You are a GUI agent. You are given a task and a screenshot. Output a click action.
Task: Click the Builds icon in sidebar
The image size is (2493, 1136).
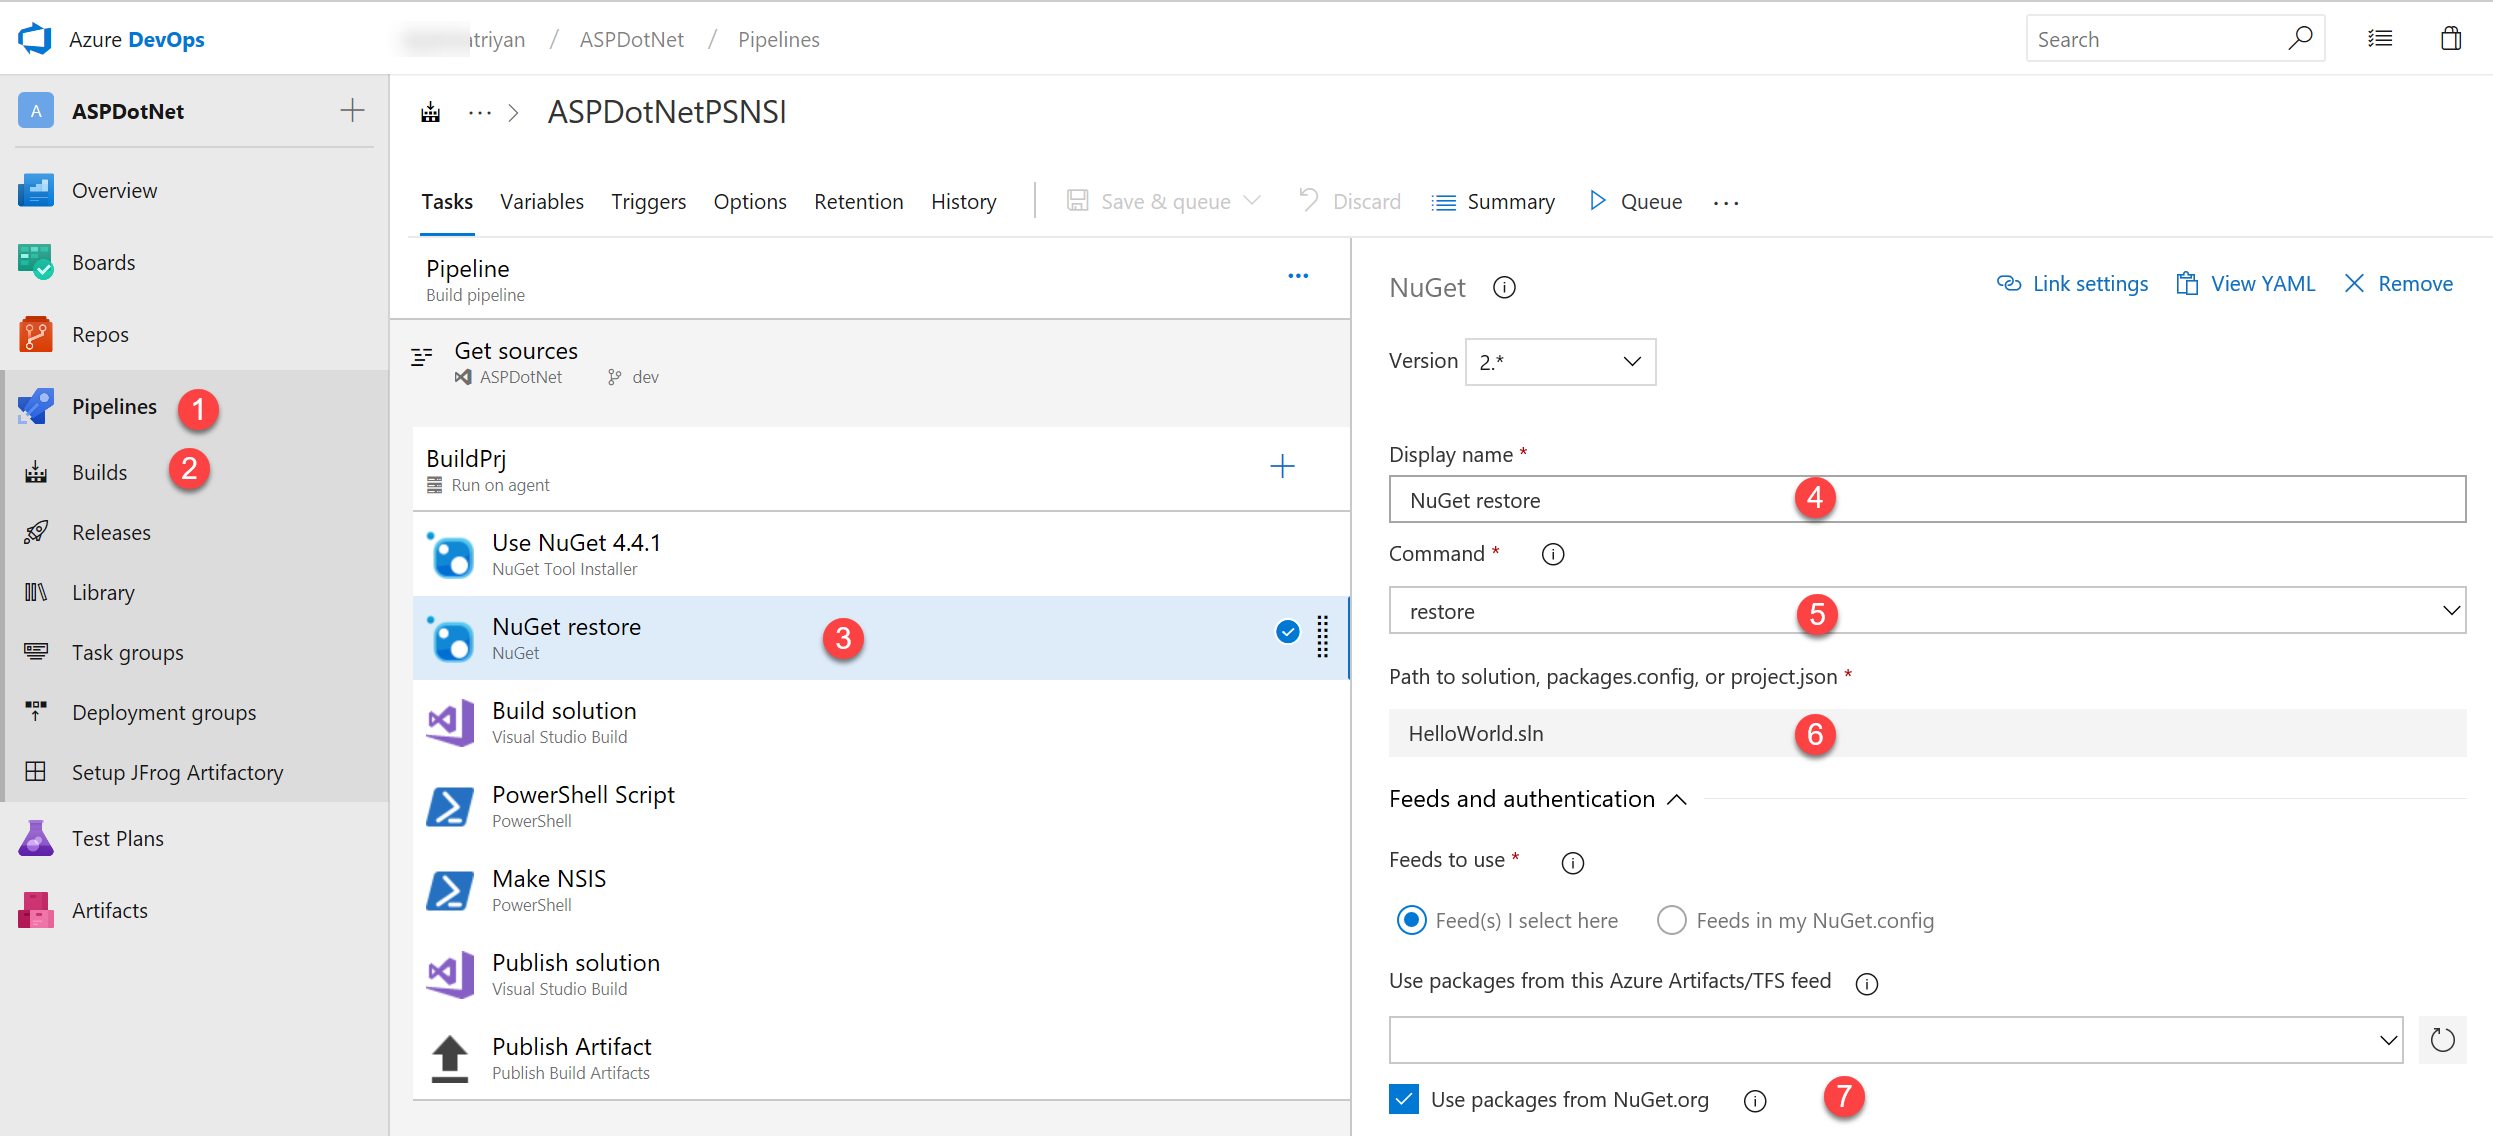[x=36, y=472]
